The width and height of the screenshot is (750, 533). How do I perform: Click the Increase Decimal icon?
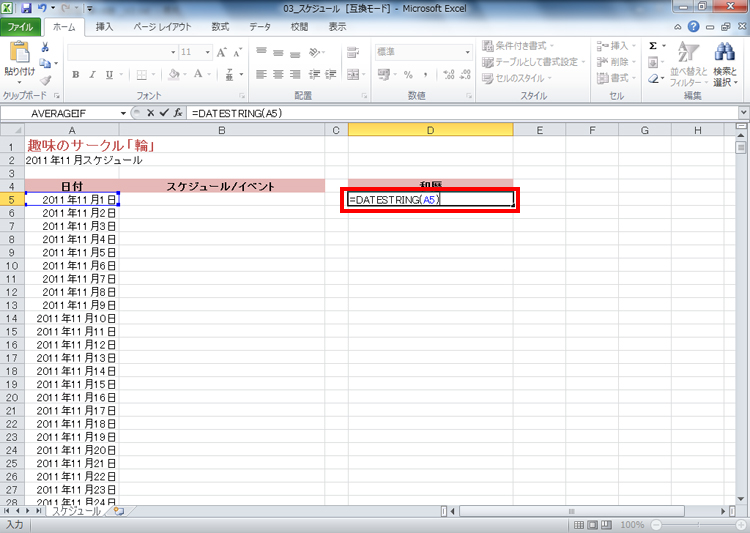[449, 74]
